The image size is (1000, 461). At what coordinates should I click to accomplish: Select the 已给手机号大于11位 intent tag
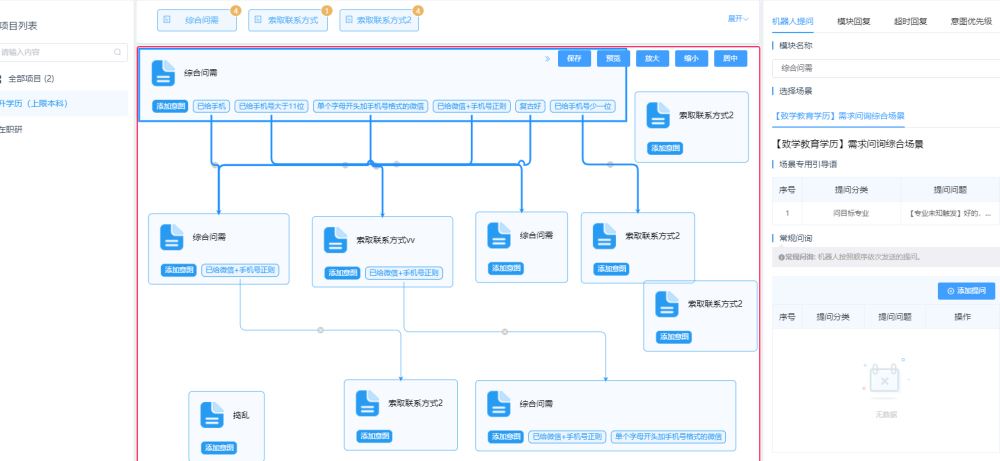coord(272,106)
